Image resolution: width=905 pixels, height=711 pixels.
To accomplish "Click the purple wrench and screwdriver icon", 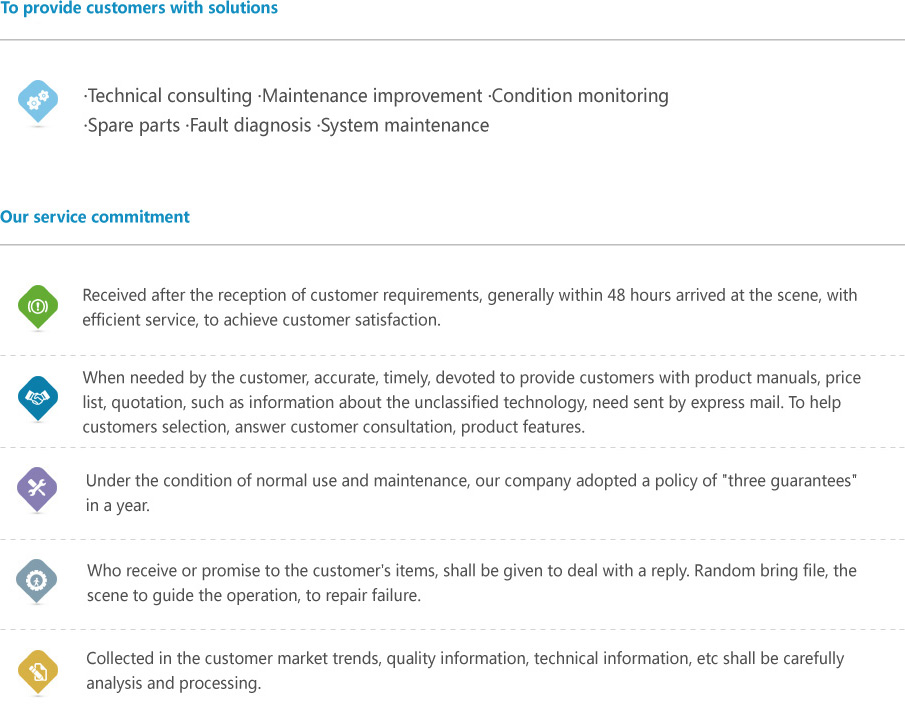I will point(37,489).
